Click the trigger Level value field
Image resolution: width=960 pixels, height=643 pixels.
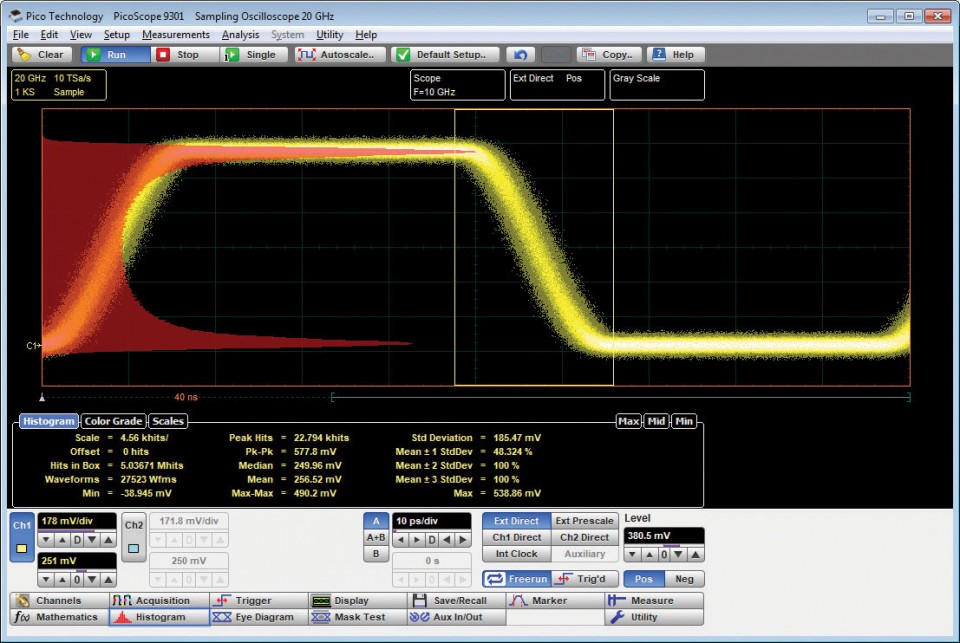point(663,536)
